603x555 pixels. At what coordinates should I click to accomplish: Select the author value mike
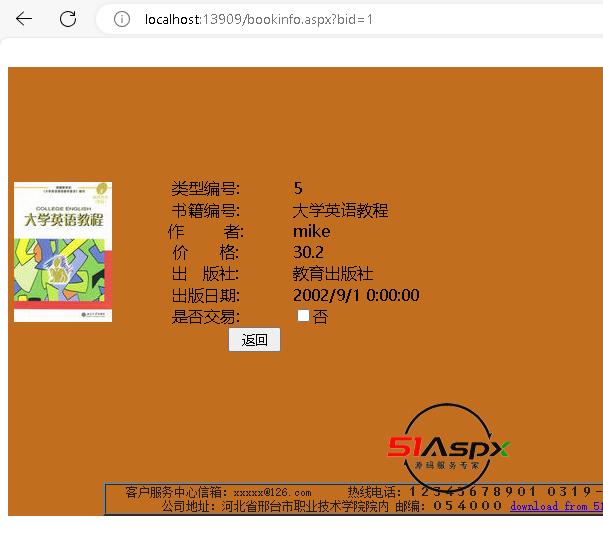(311, 231)
